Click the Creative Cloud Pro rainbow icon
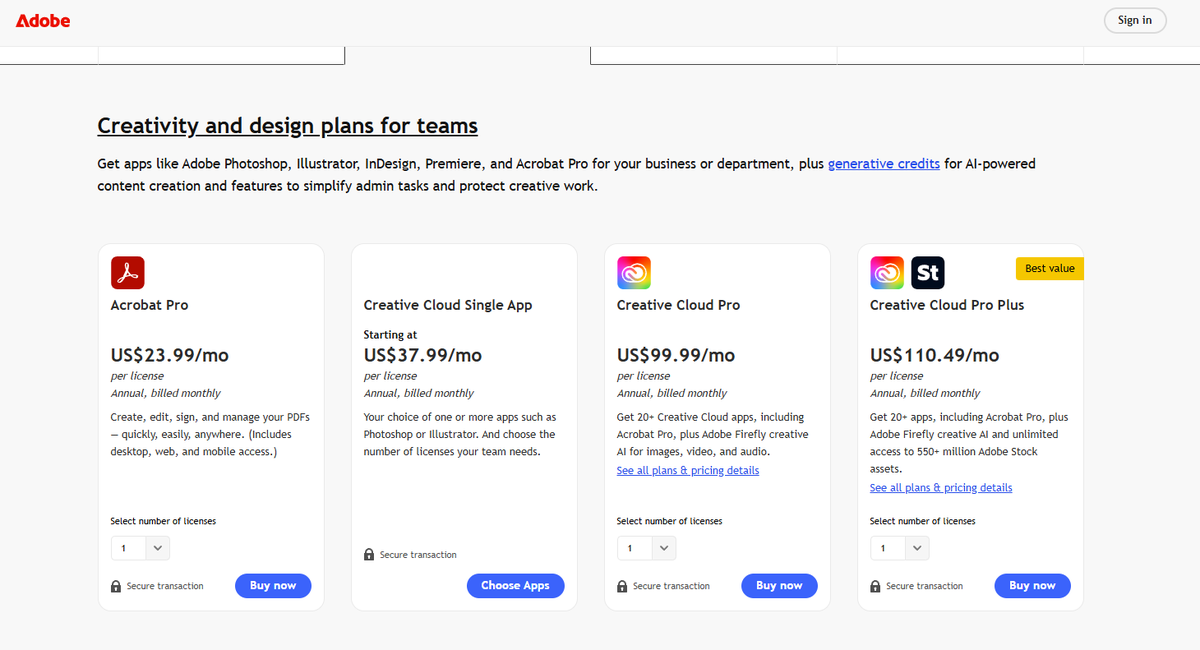The height and width of the screenshot is (650, 1200). [x=634, y=272]
